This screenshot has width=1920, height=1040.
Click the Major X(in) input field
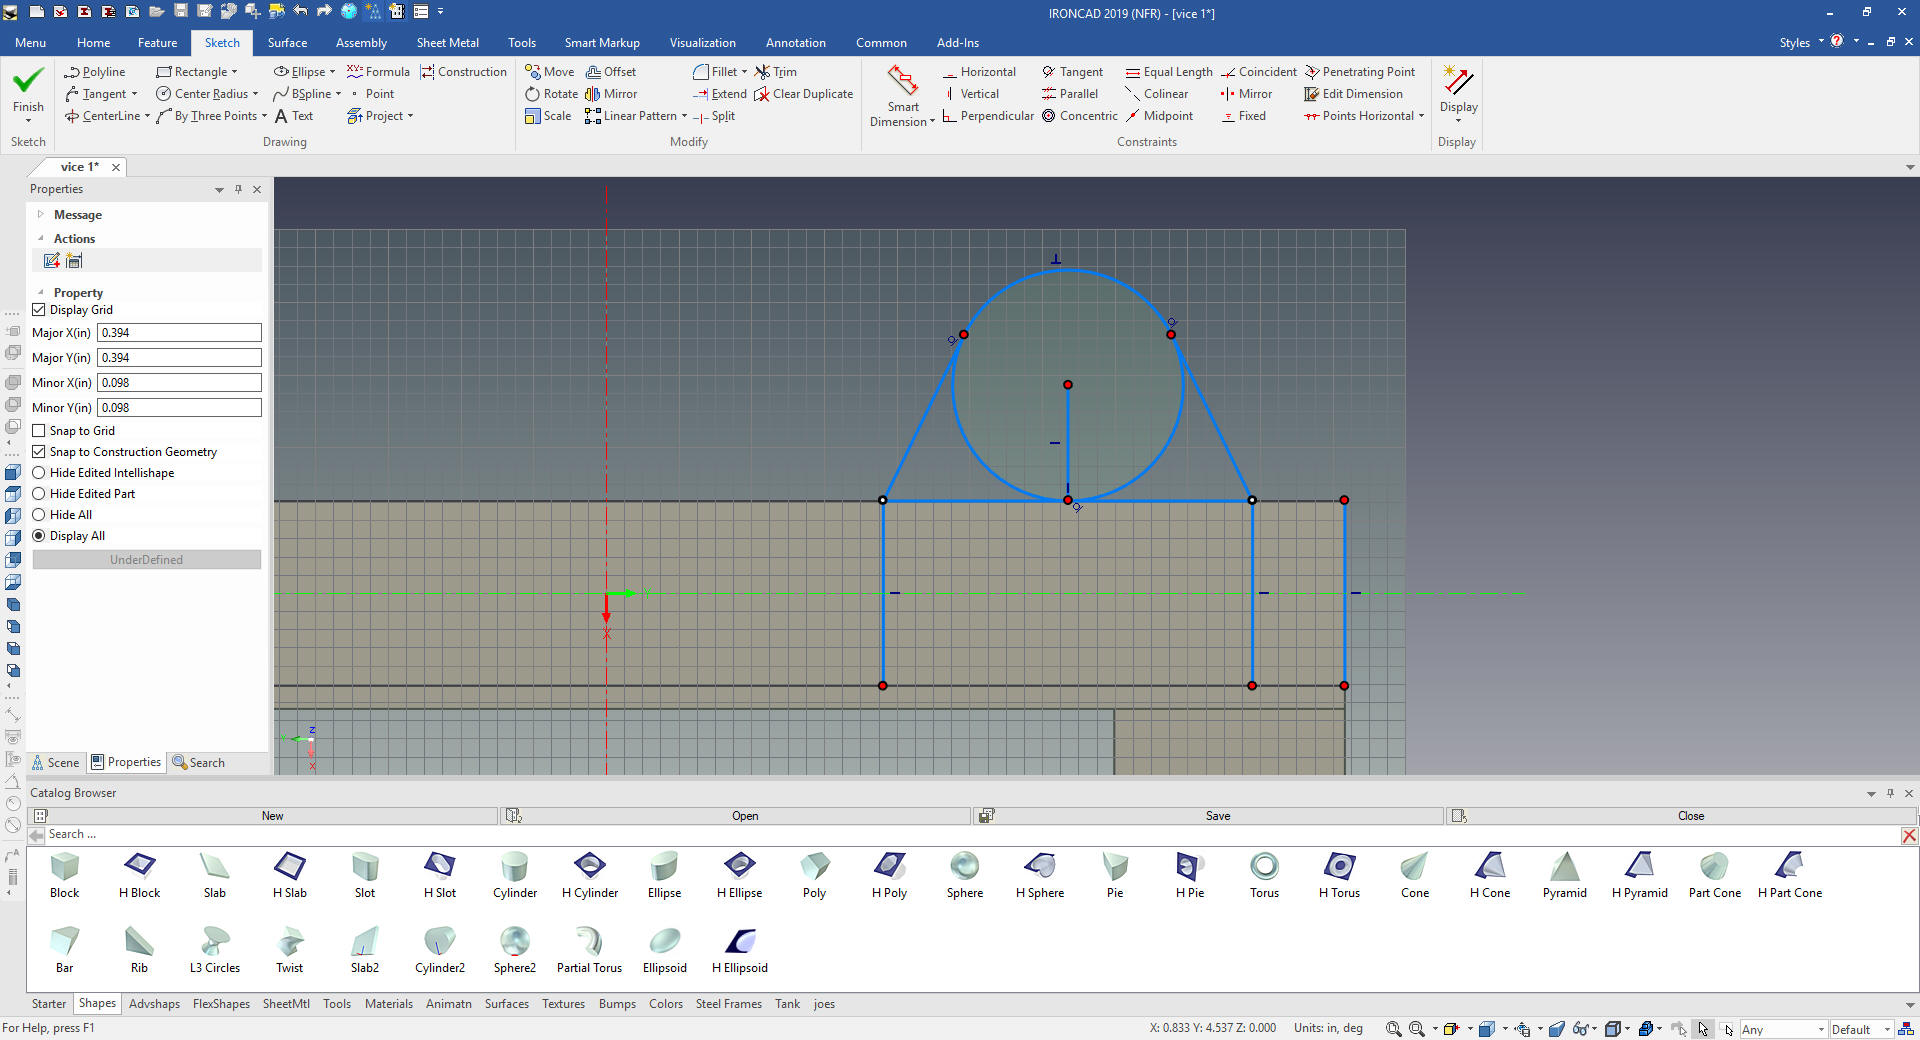point(179,333)
